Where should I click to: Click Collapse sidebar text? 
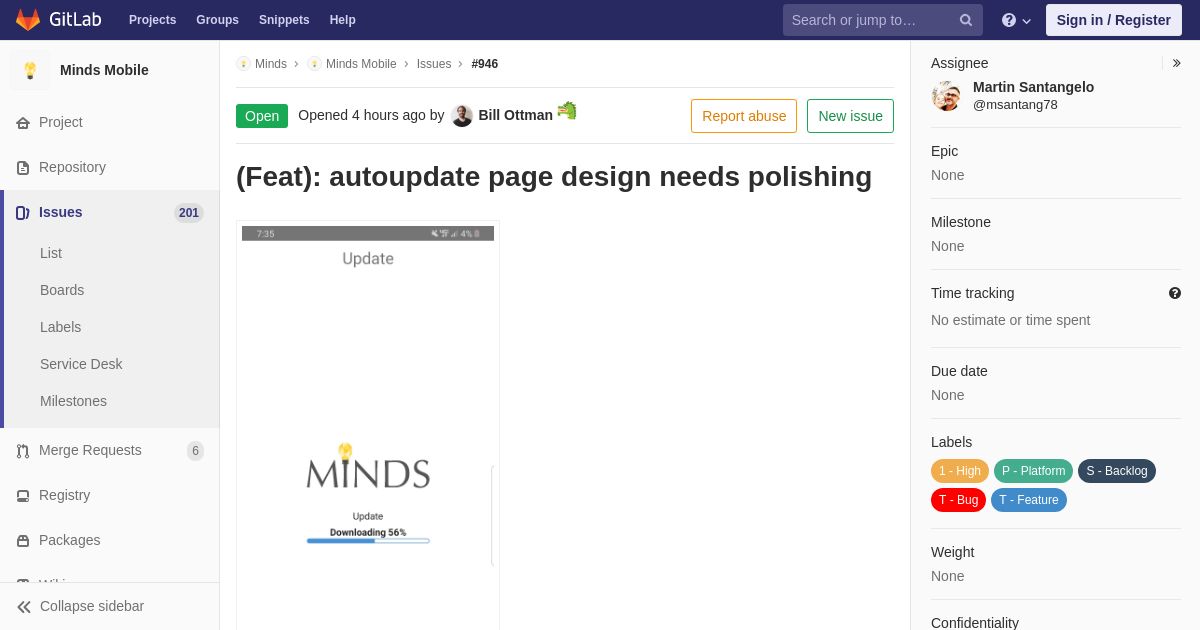[92, 606]
